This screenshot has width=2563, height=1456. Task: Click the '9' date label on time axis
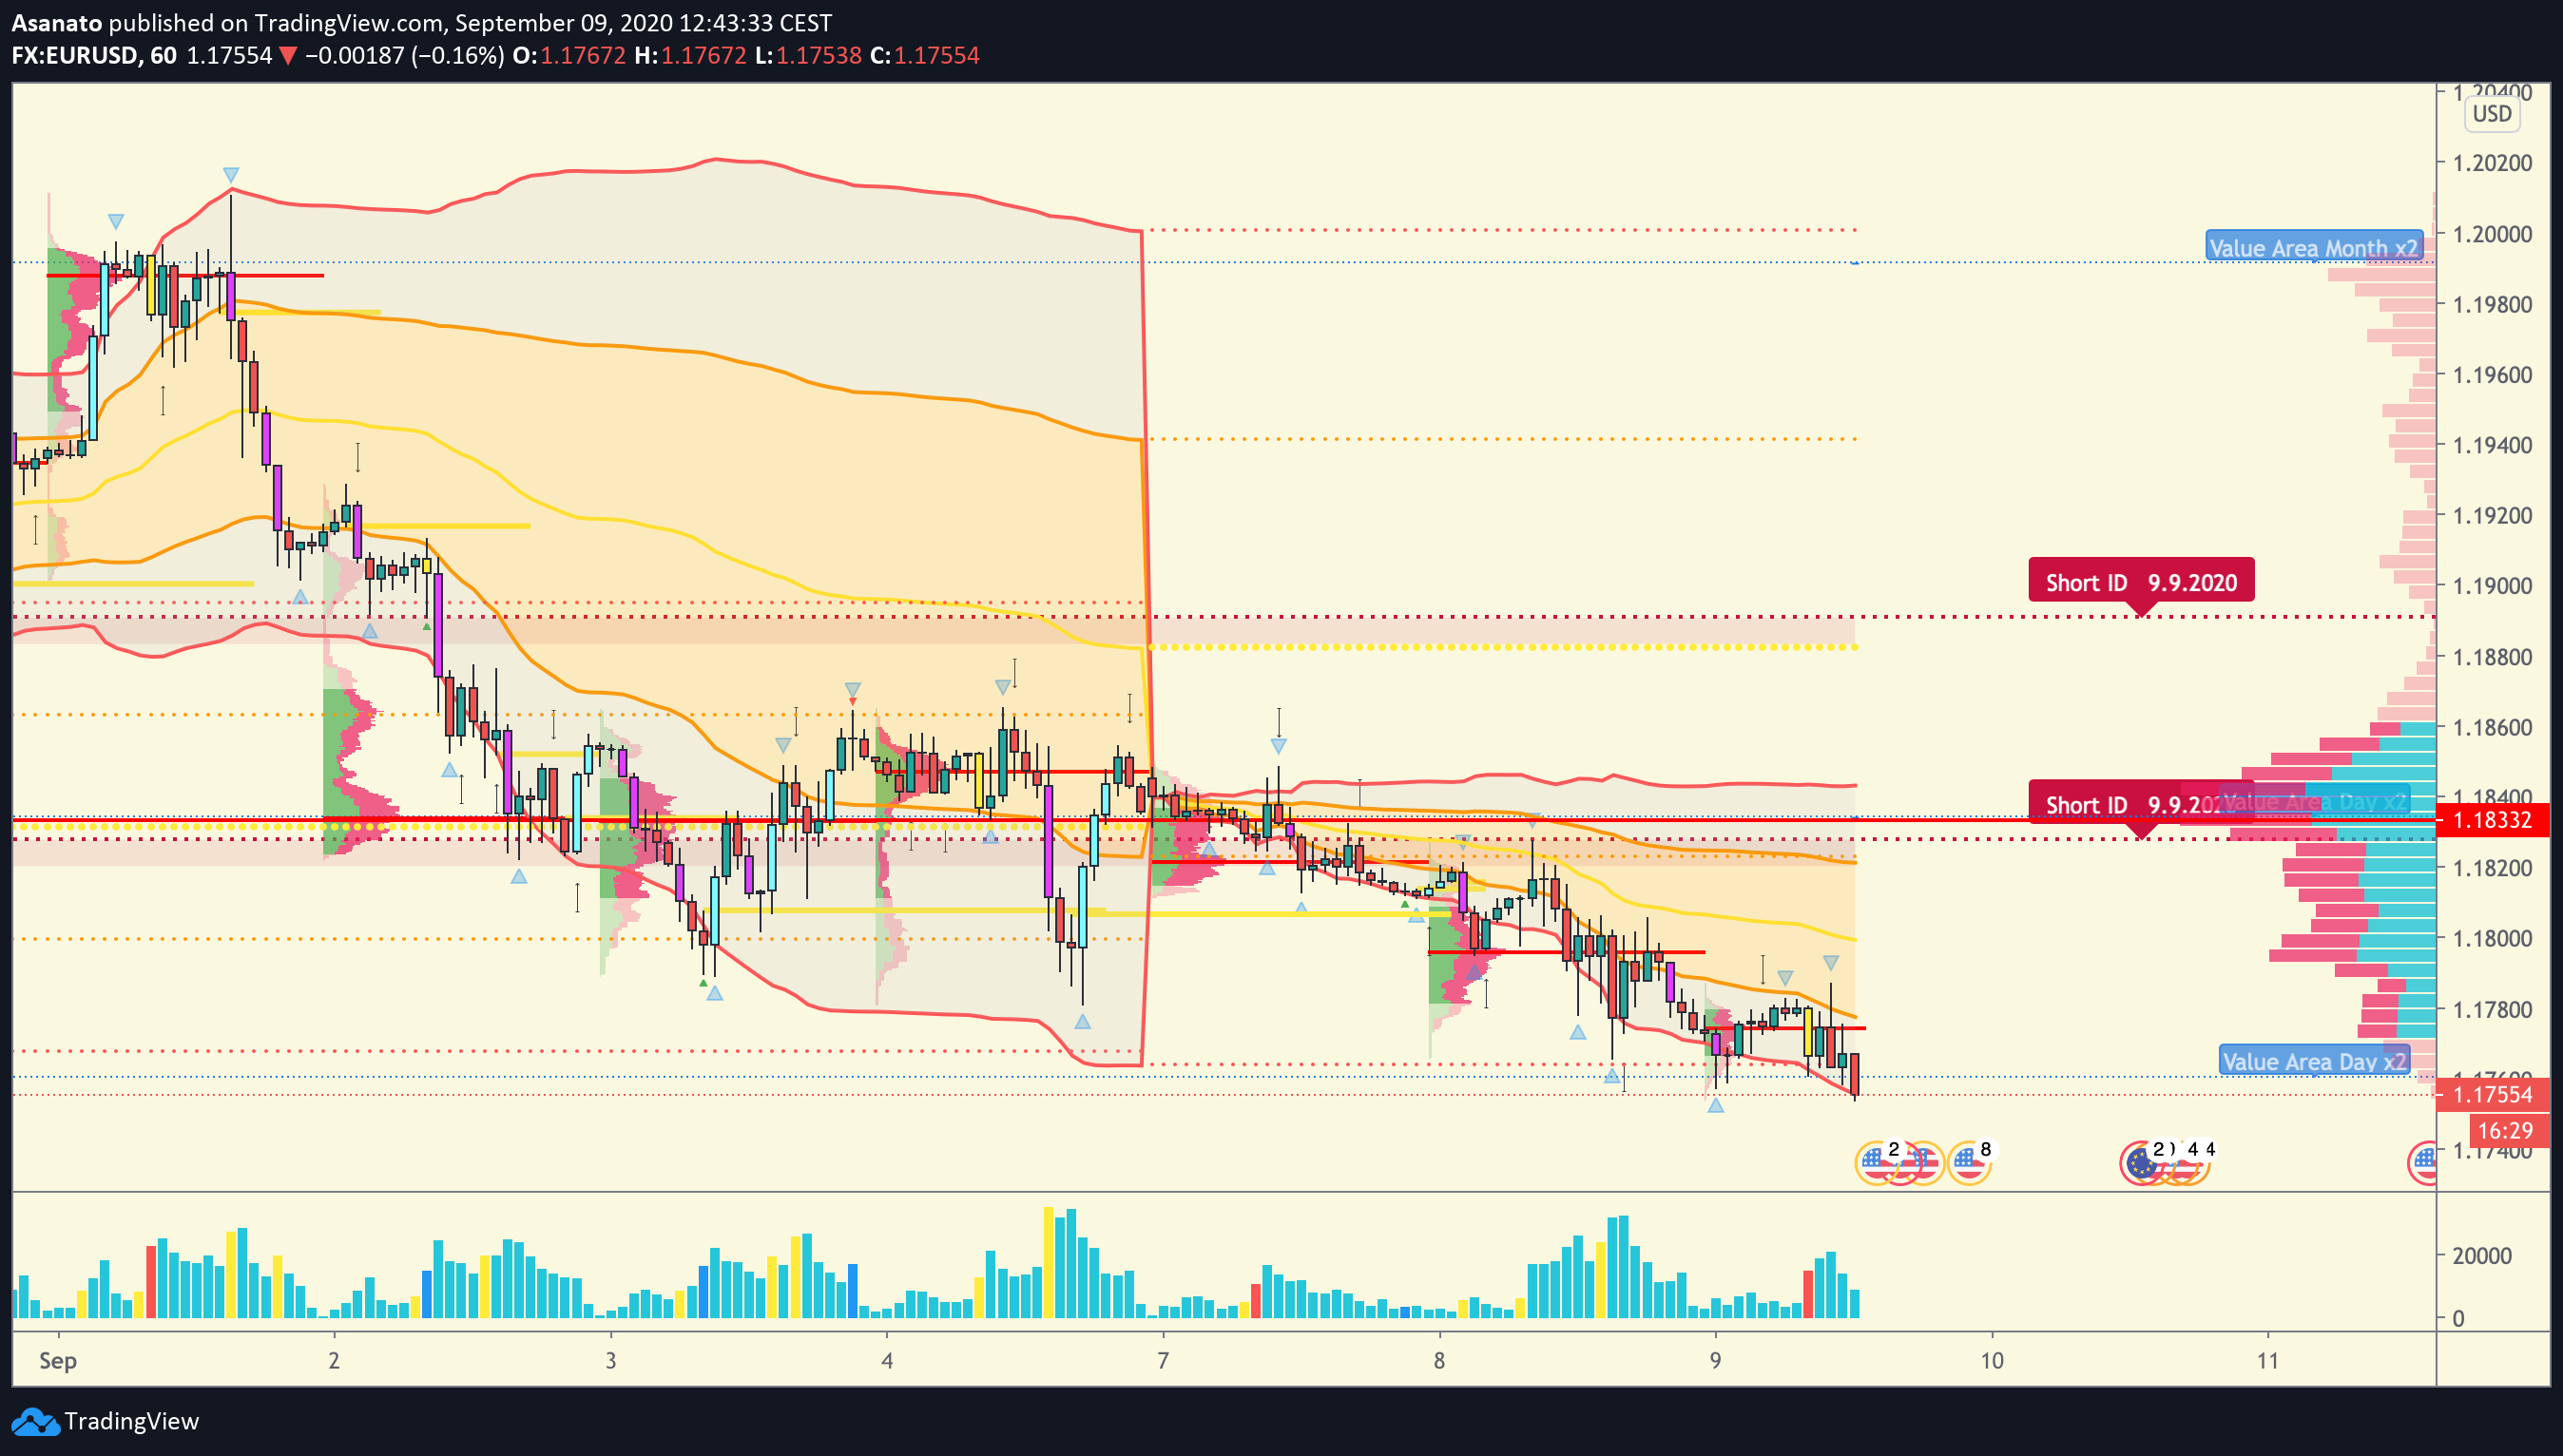[x=1716, y=1361]
